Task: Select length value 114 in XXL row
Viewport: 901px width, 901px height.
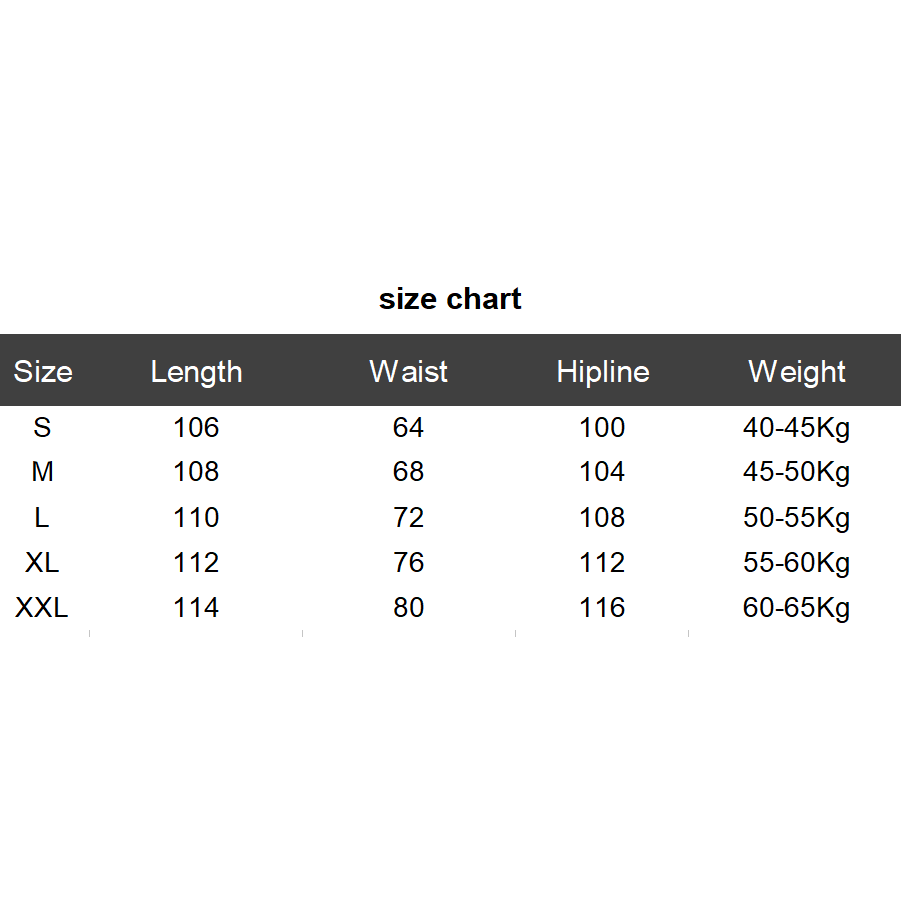Action: [196, 608]
